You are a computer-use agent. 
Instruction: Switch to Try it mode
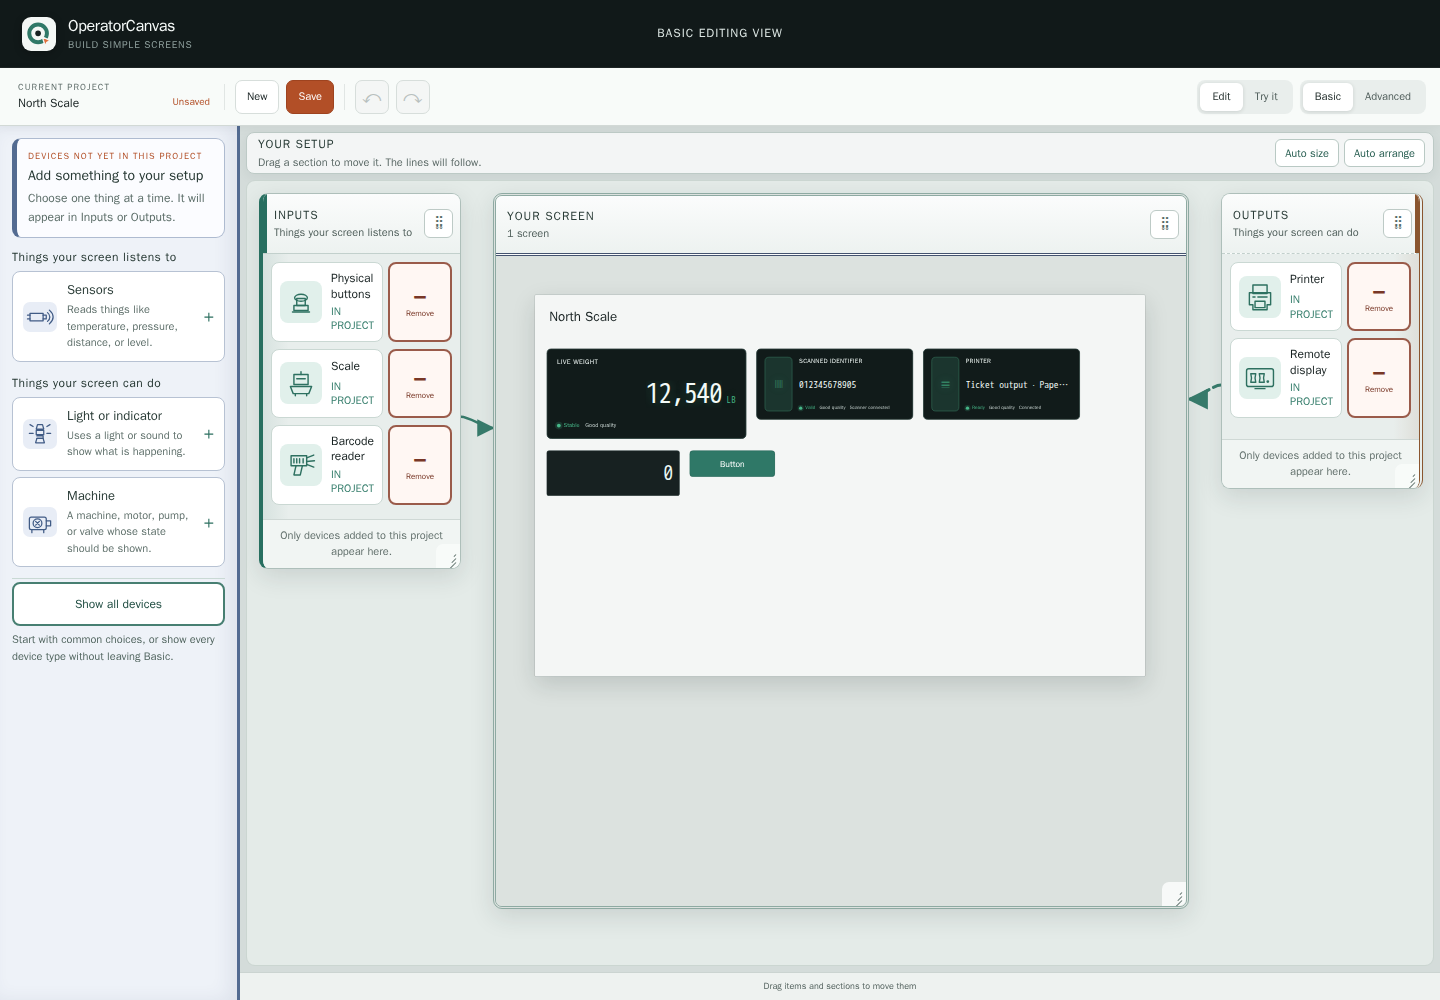pyautogui.click(x=1266, y=97)
